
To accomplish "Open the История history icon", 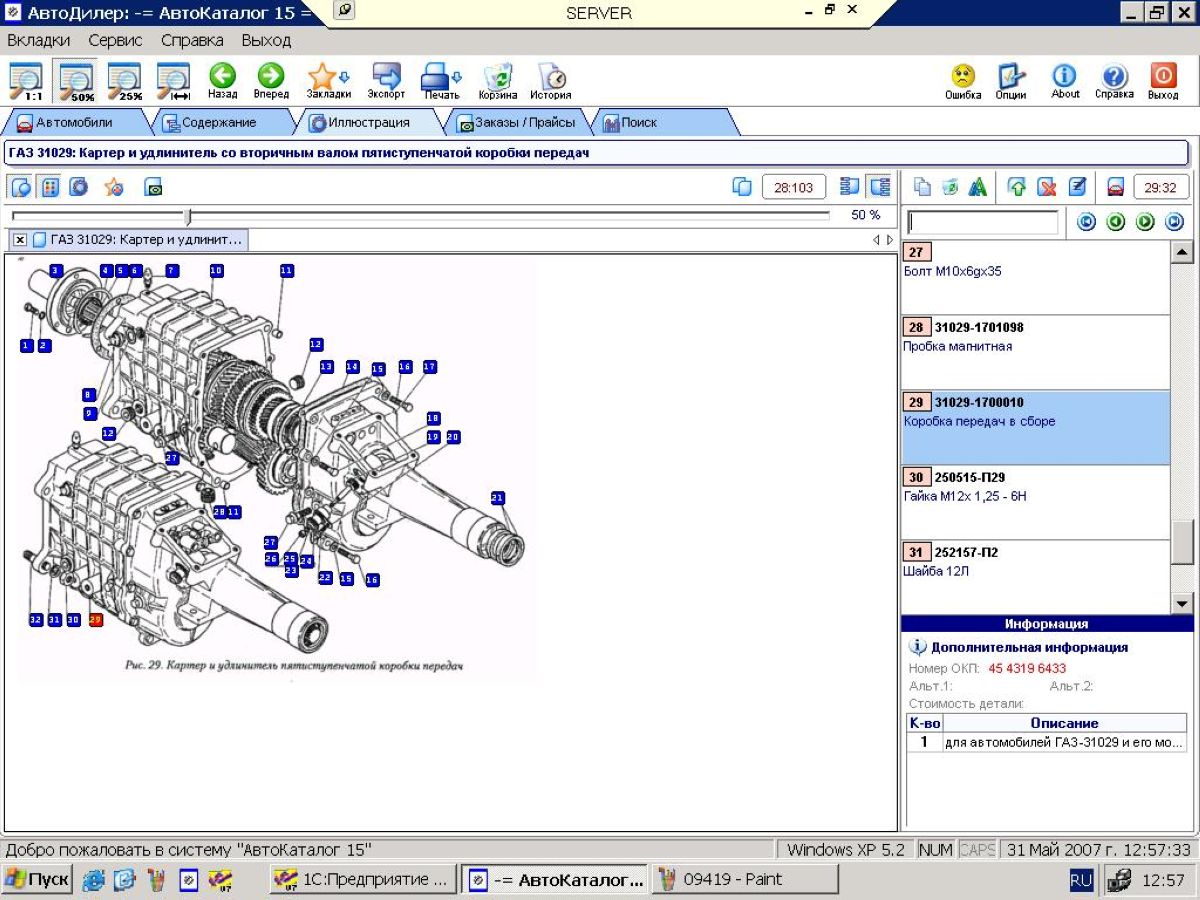I will coord(550,80).
